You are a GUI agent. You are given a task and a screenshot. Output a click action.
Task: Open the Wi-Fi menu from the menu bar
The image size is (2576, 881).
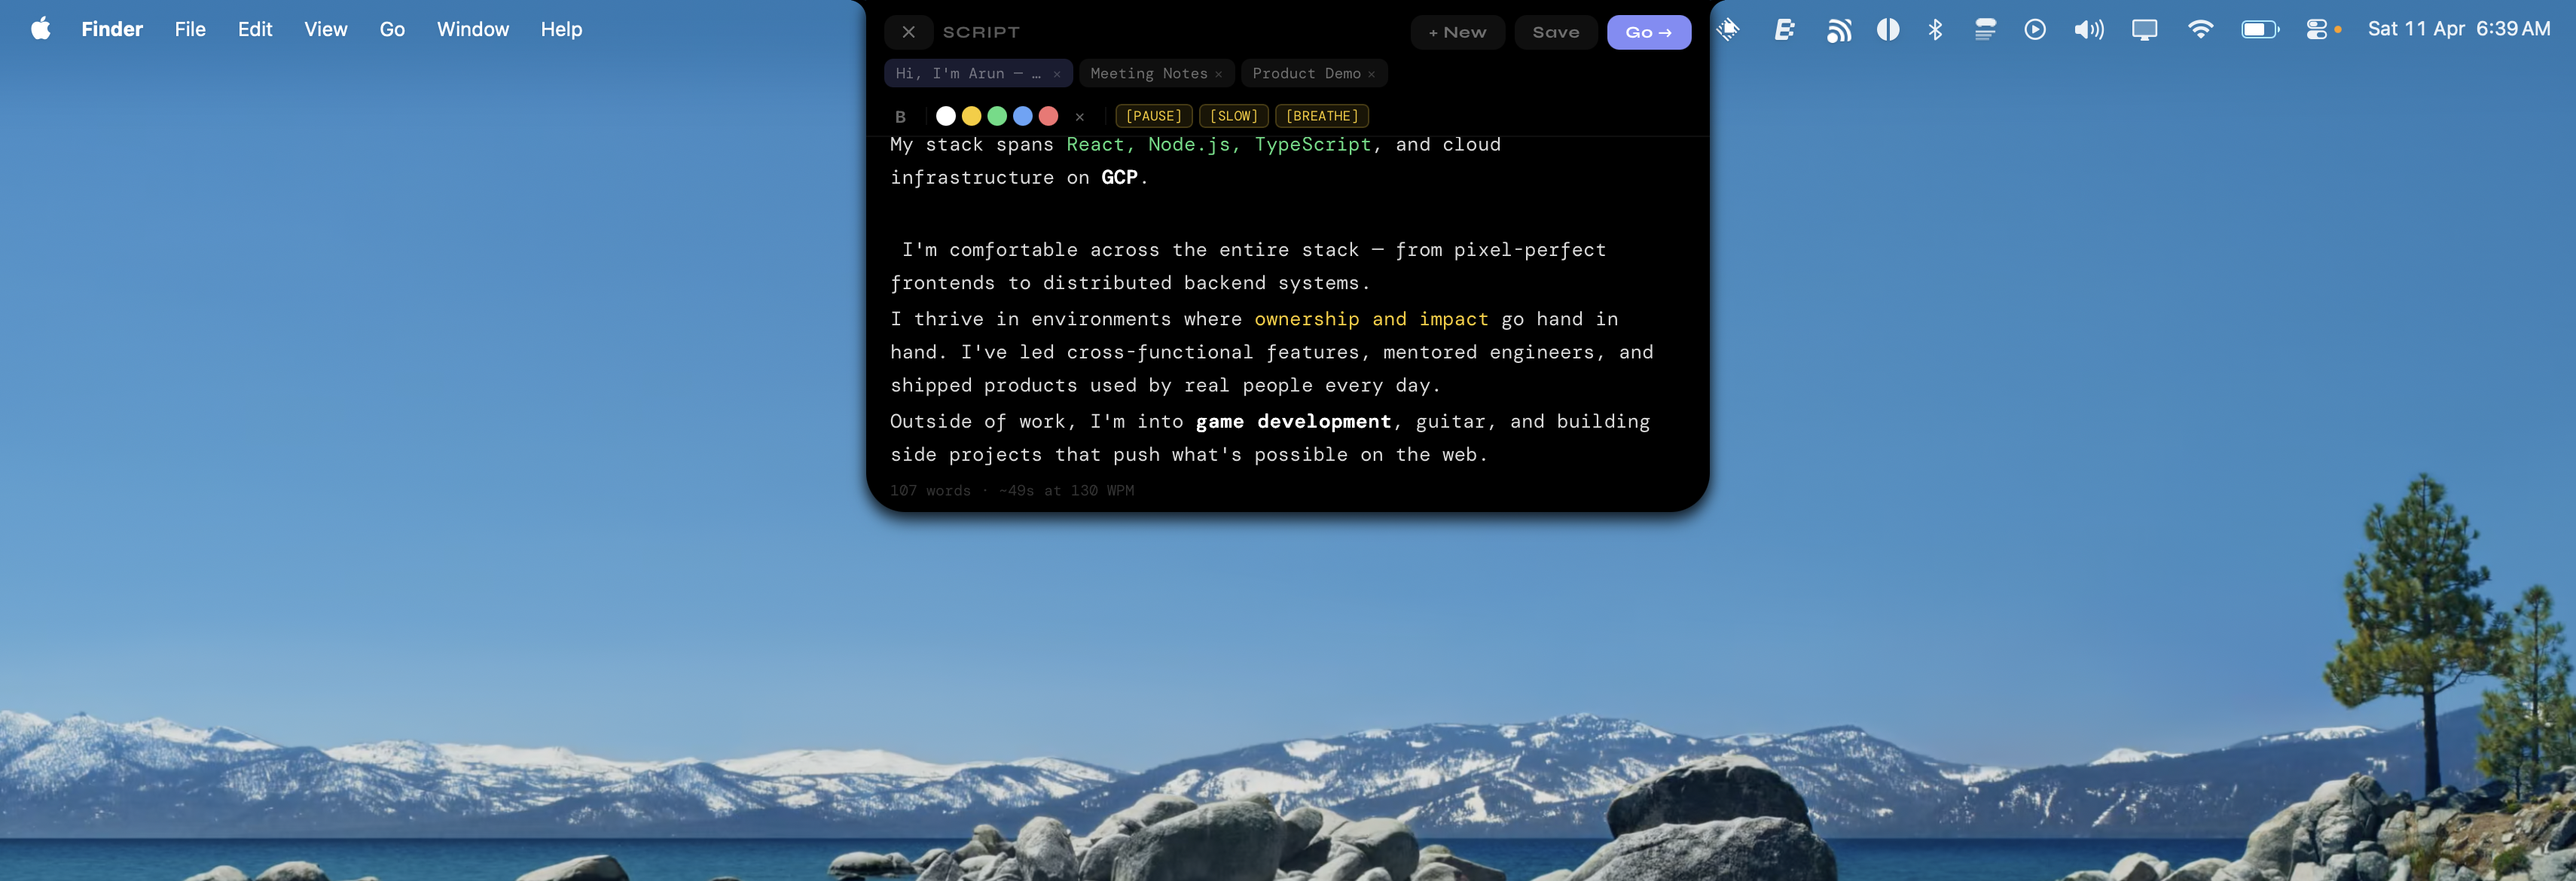[x=2200, y=30]
